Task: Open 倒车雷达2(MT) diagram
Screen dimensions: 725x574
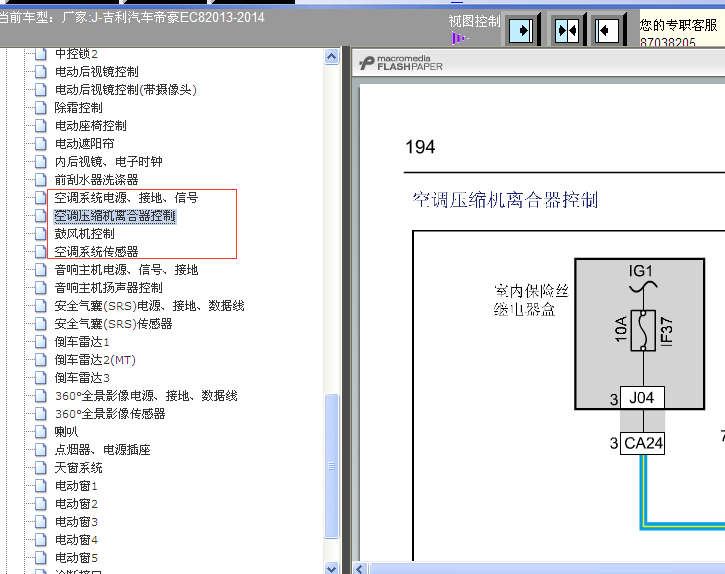Action: (95, 360)
